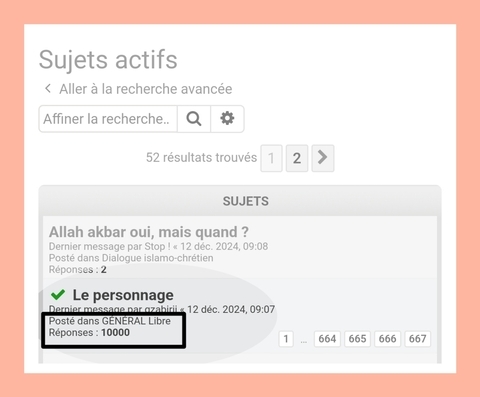Open Aller à la recherche avancée link
Screen dimensions: 480x397
click(146, 89)
